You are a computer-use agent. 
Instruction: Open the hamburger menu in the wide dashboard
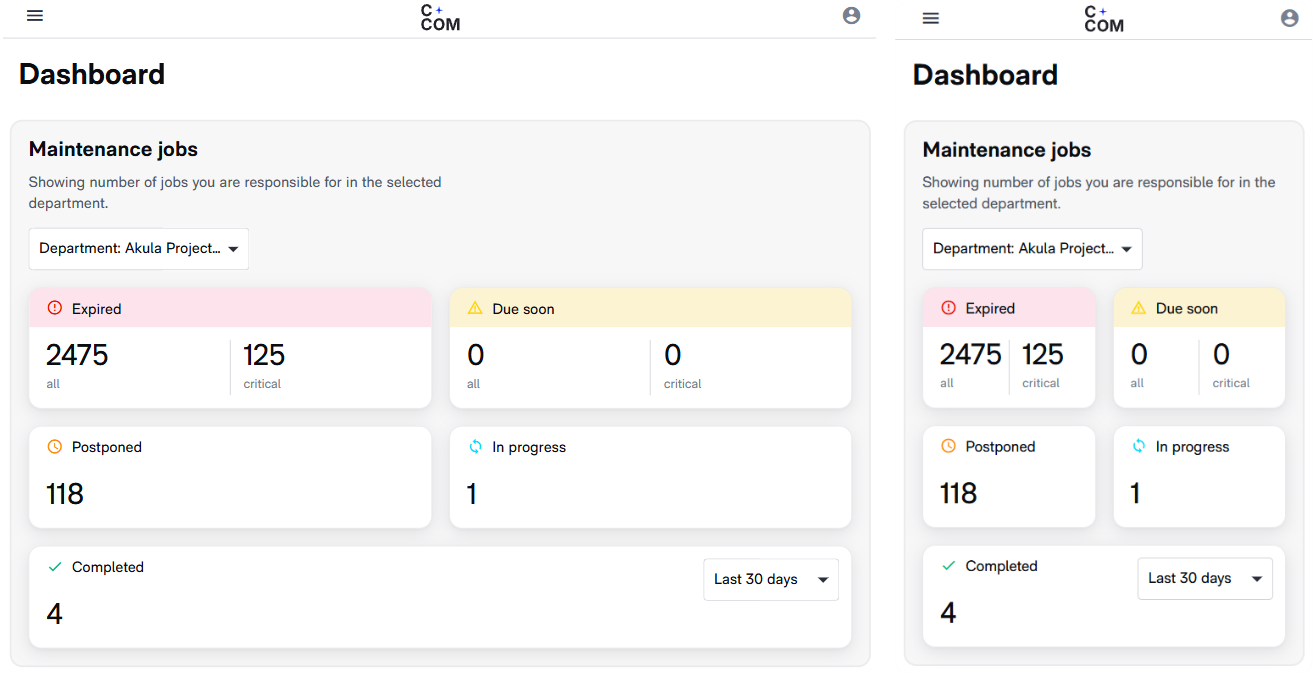35,16
